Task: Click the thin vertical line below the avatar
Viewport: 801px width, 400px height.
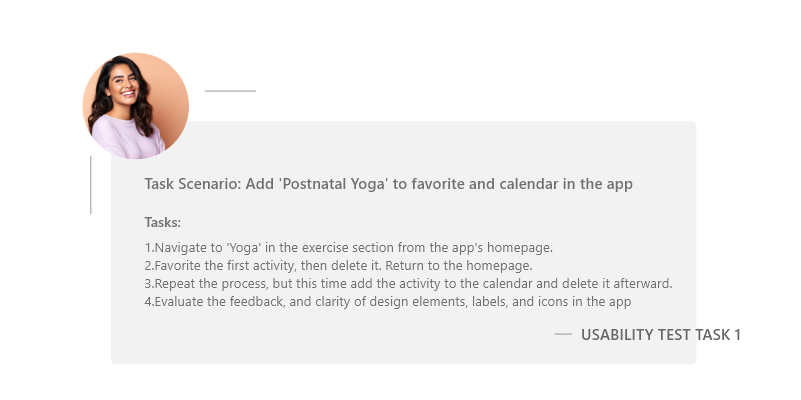Action: click(x=90, y=185)
